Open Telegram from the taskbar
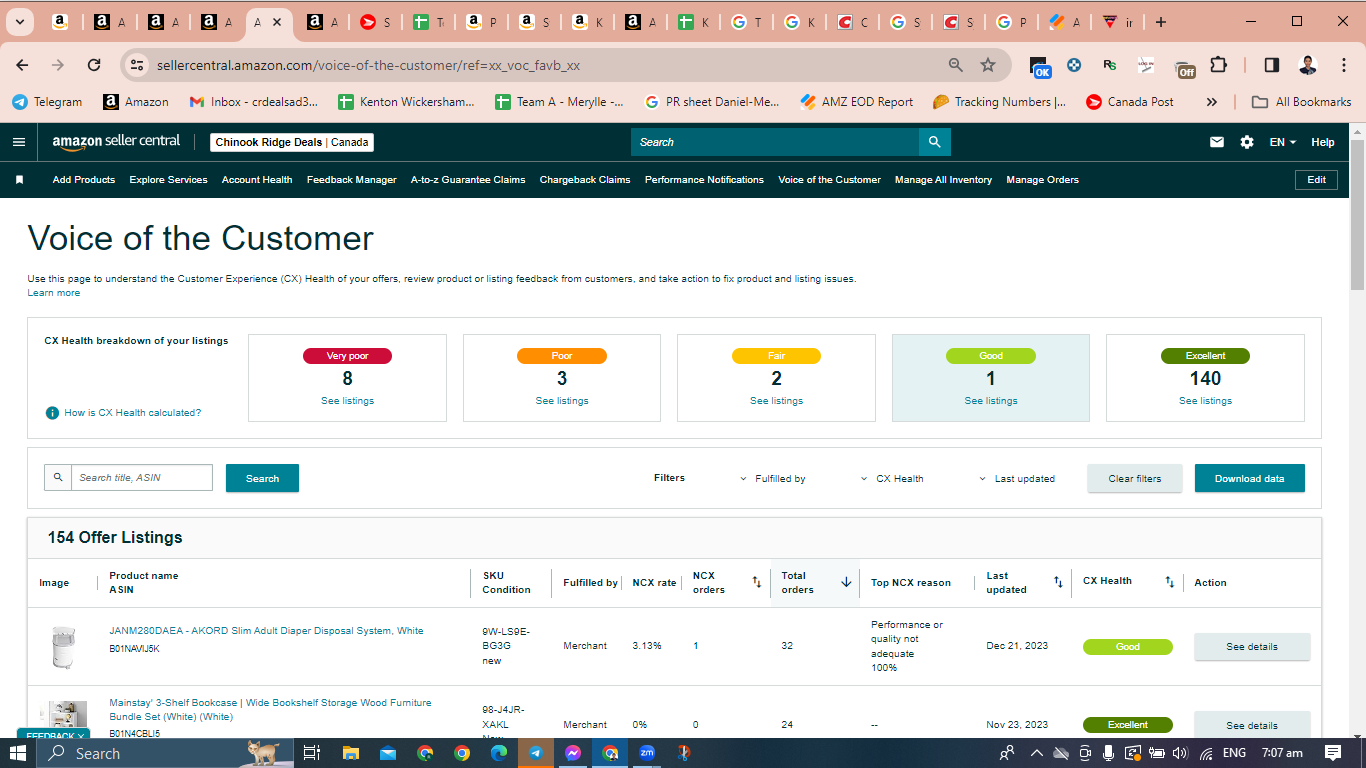Image resolution: width=1366 pixels, height=768 pixels. pos(537,753)
